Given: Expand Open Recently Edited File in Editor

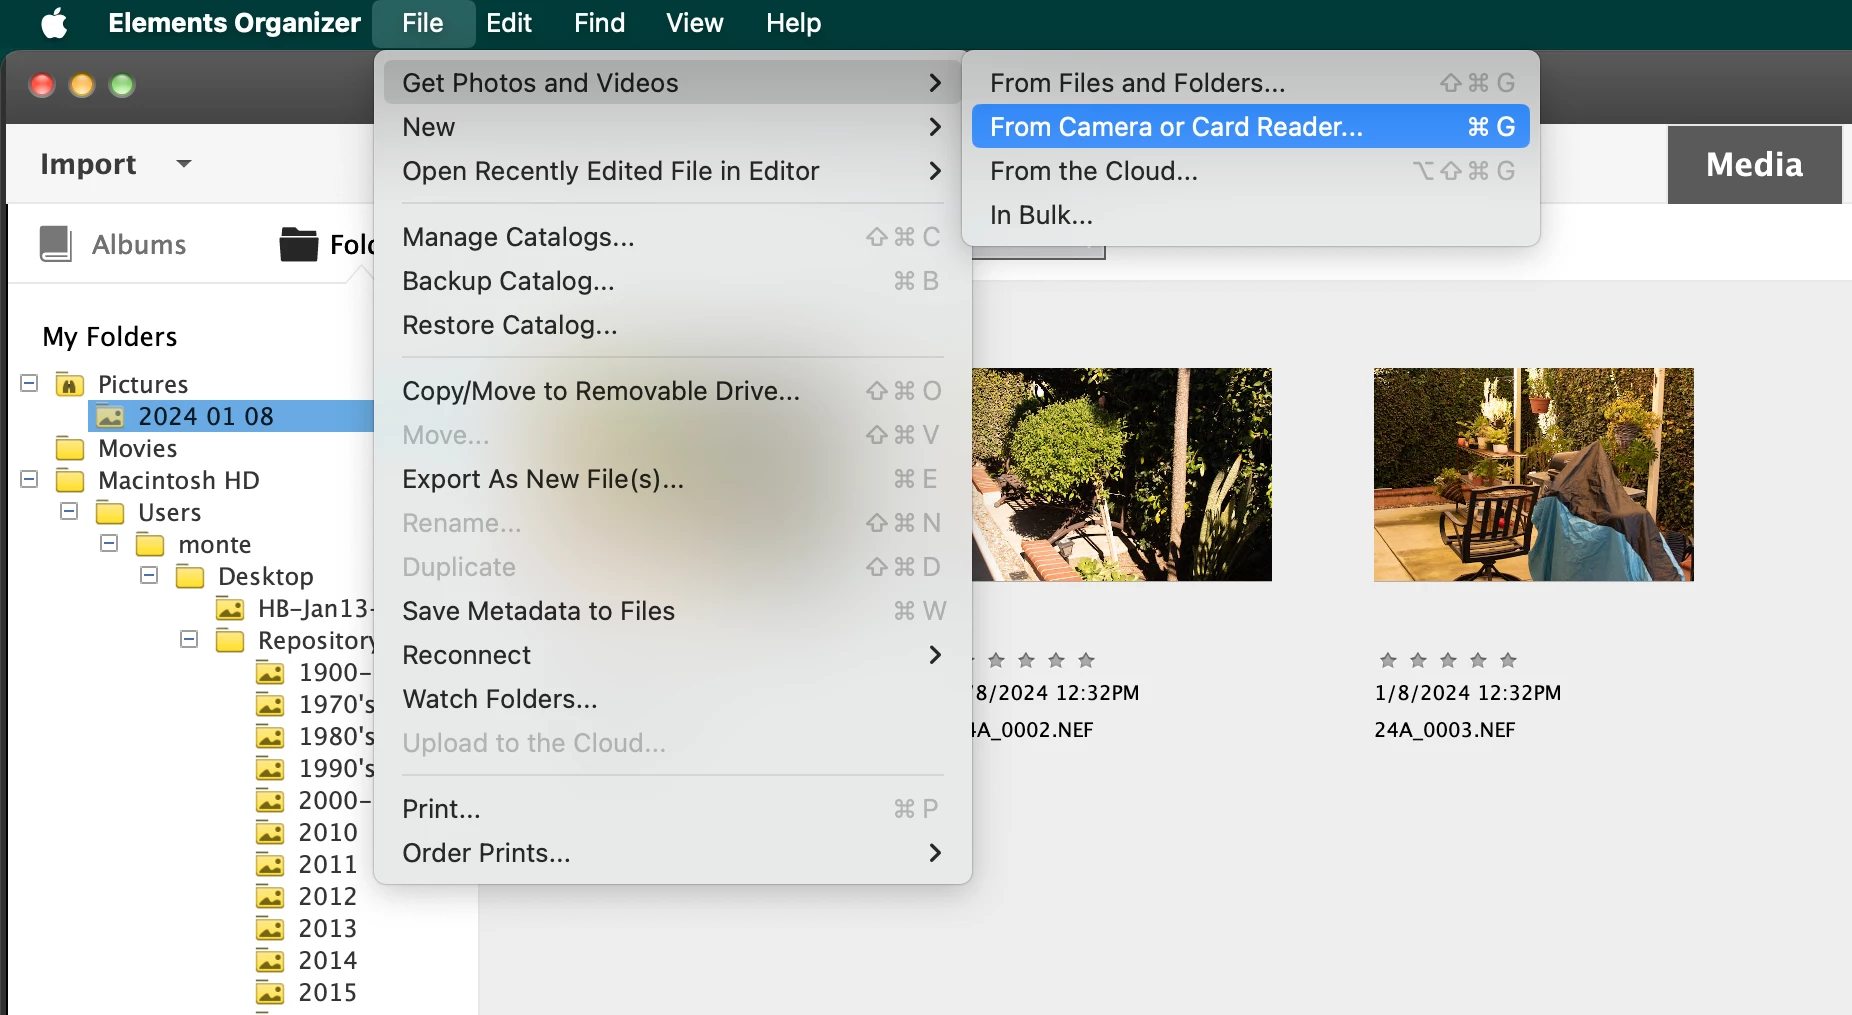Looking at the screenshot, I should [x=673, y=171].
